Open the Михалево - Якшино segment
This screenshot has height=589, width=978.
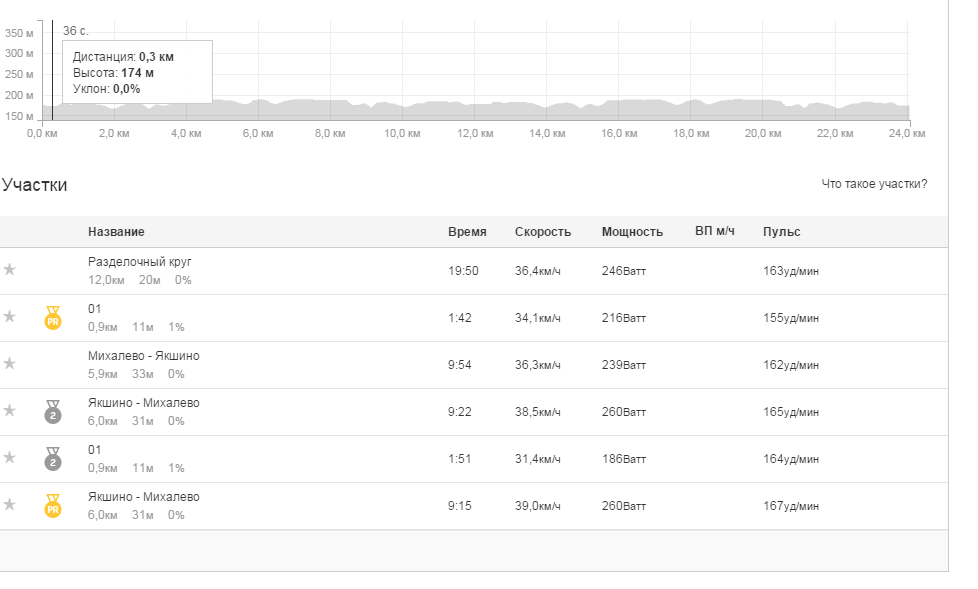pos(143,356)
